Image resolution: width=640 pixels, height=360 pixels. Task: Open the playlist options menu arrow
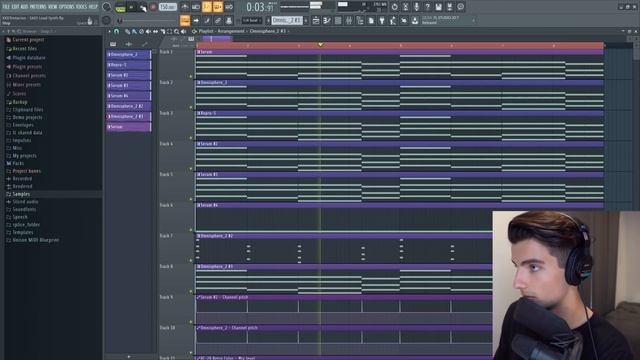109,31
